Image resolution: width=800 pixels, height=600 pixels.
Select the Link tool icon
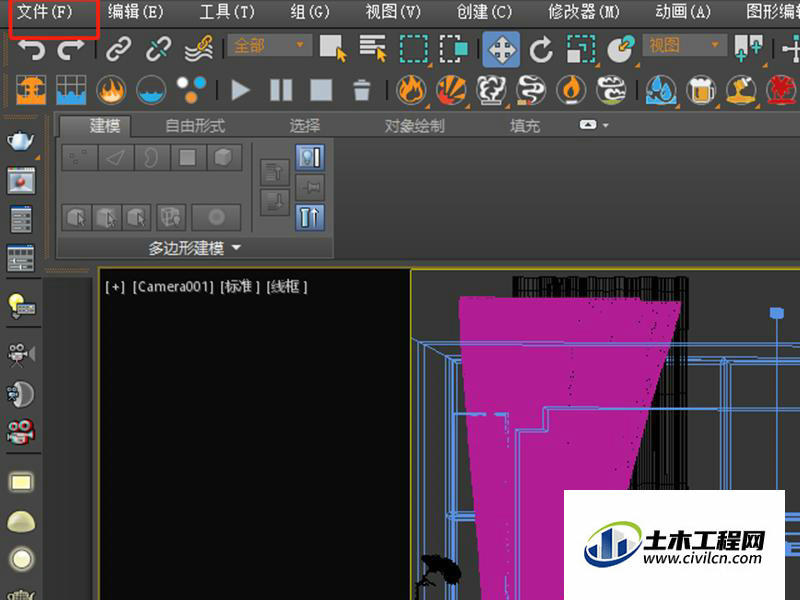118,49
